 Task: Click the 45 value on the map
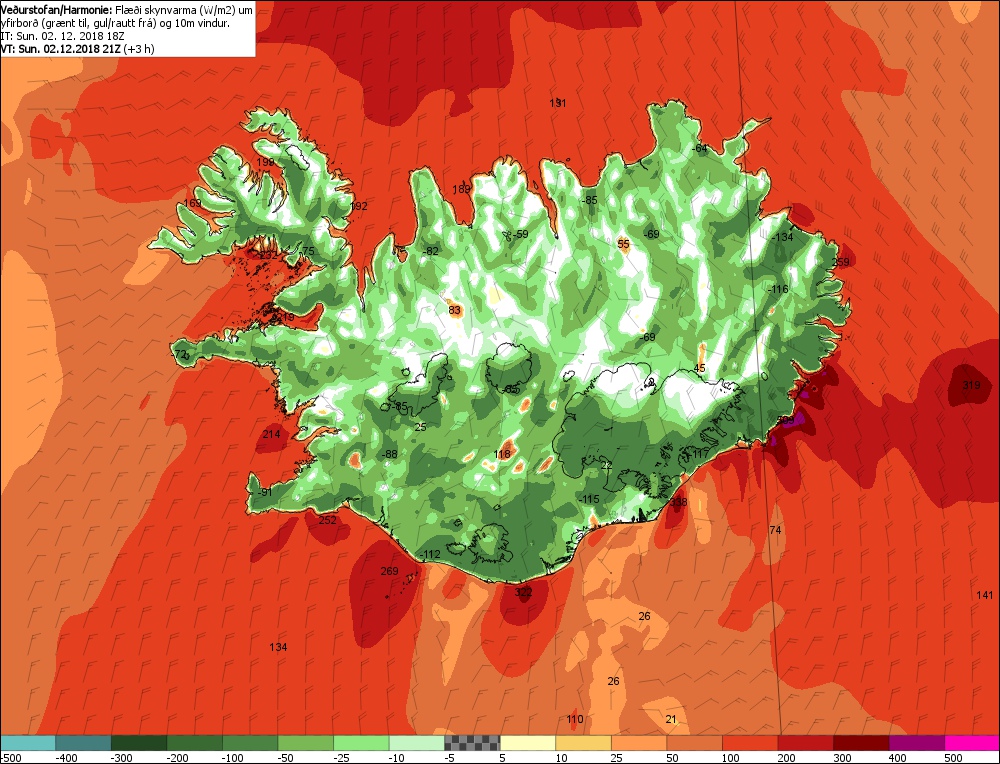[700, 369]
